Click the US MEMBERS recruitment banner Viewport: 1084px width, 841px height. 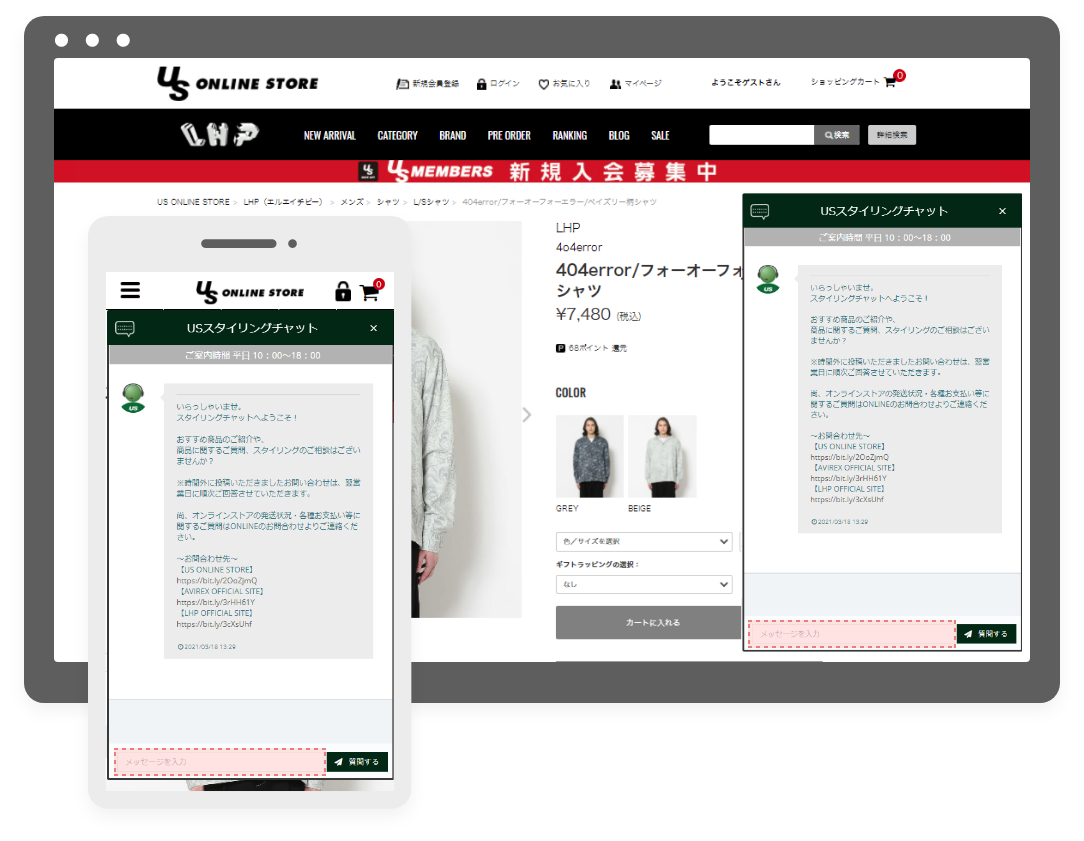pos(541,171)
